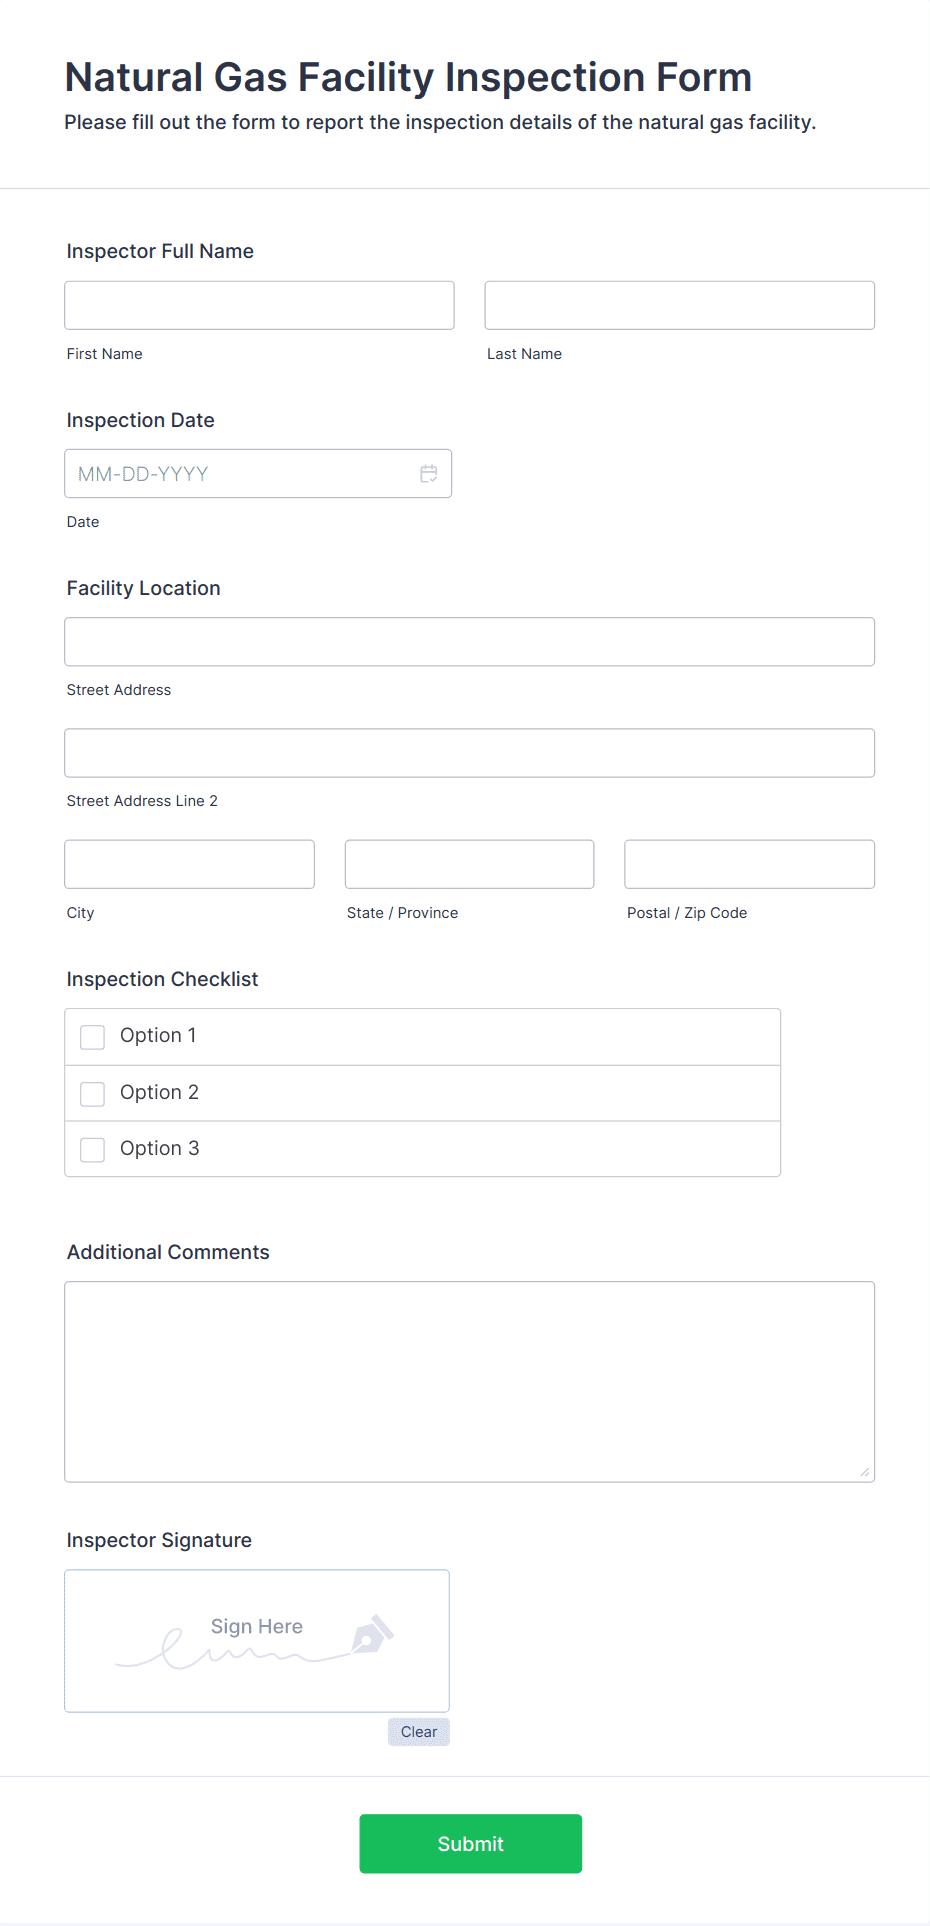Click the MM-DD-YYYY date field
This screenshot has height=1926, width=930.
point(258,474)
